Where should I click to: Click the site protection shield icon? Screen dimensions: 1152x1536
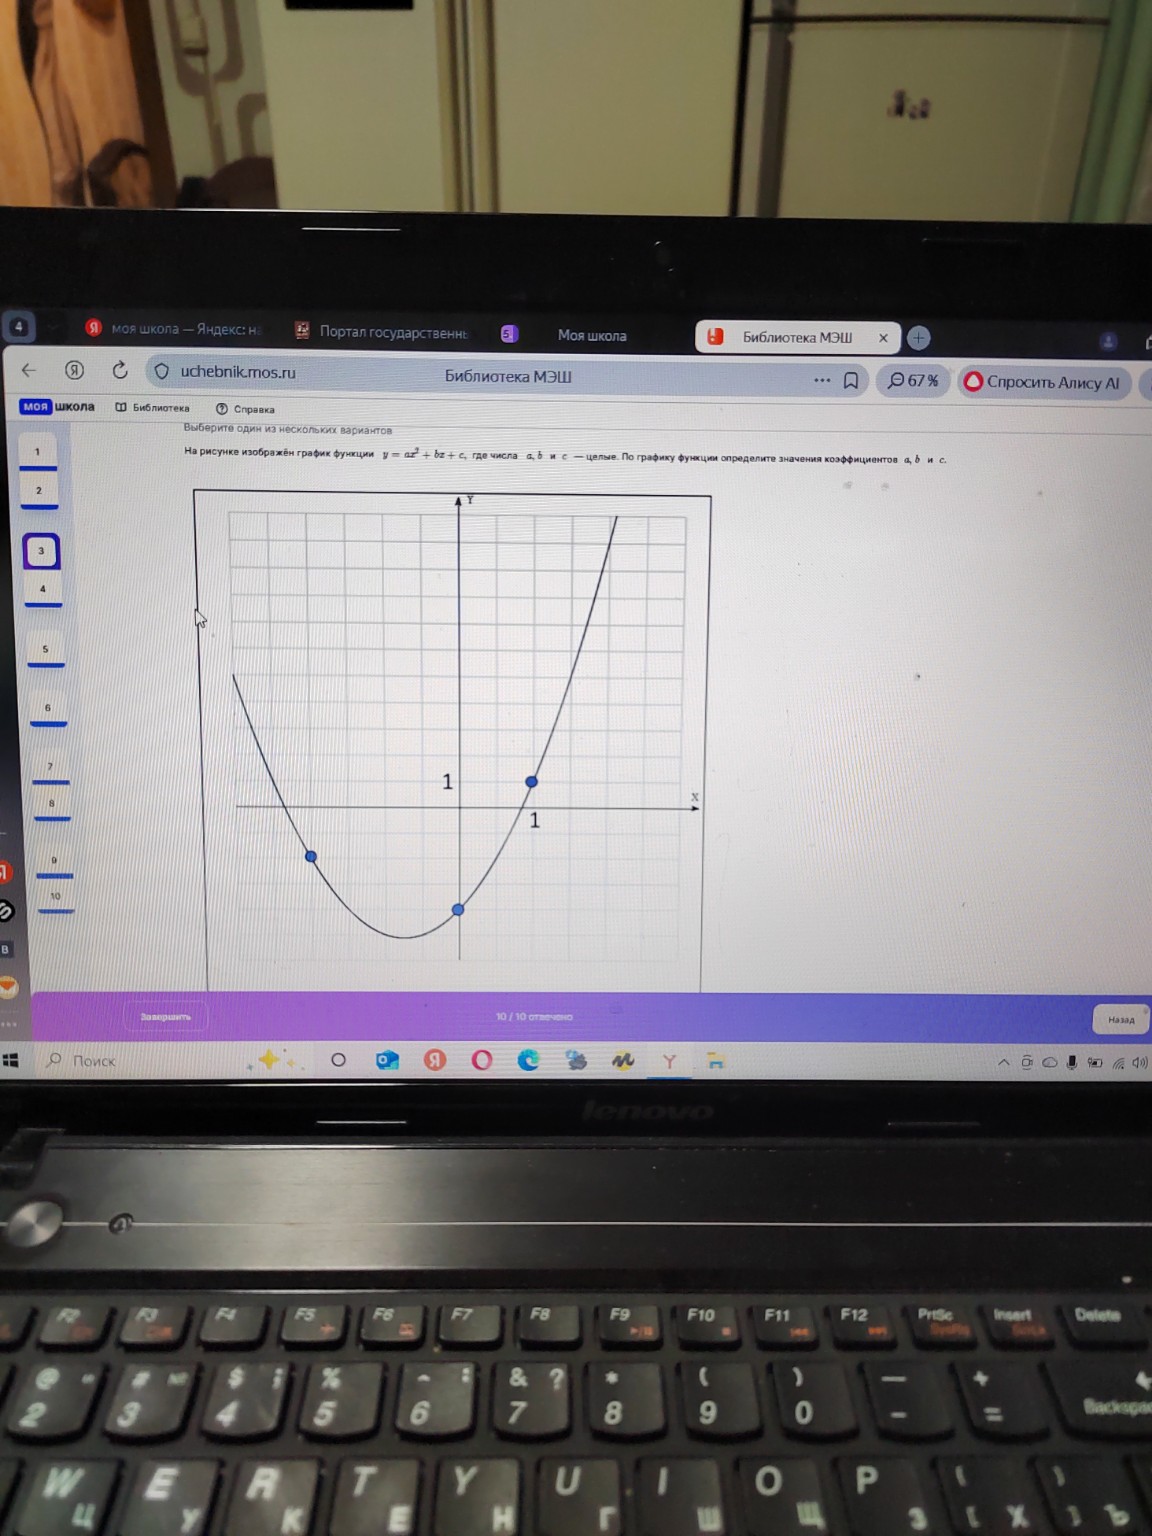[161, 372]
